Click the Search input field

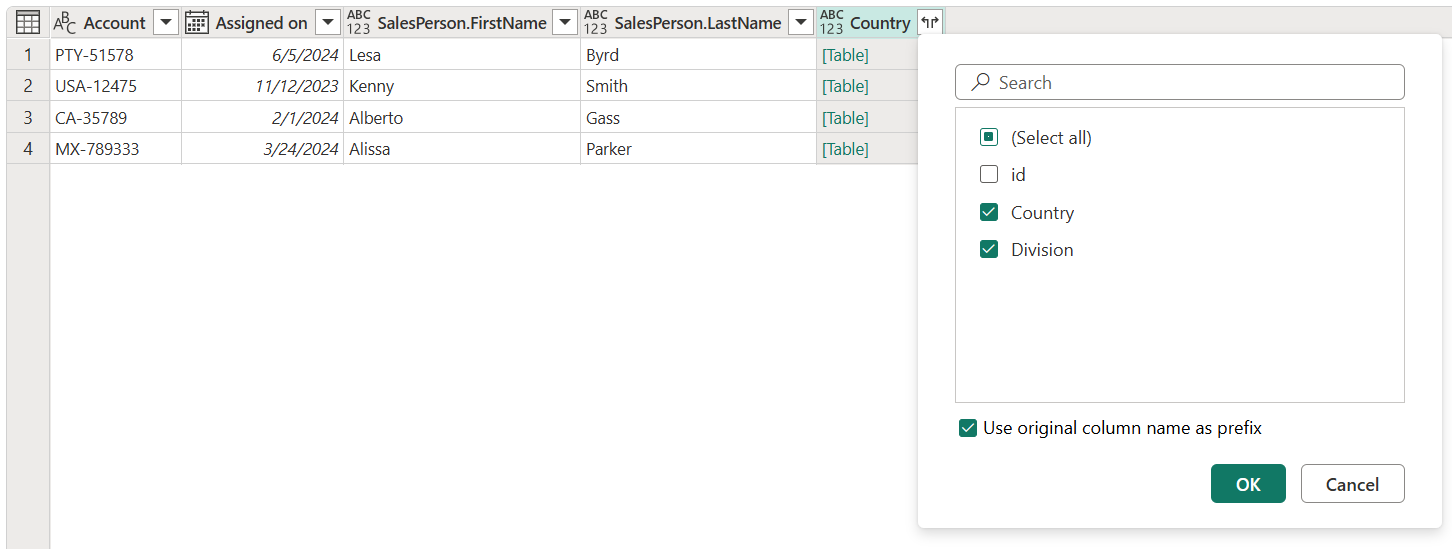(1180, 82)
